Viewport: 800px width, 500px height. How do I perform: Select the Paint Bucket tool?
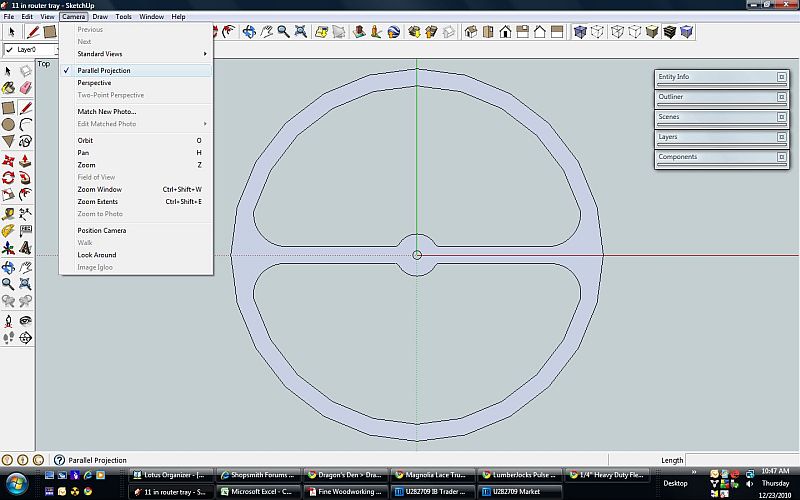coord(8,88)
